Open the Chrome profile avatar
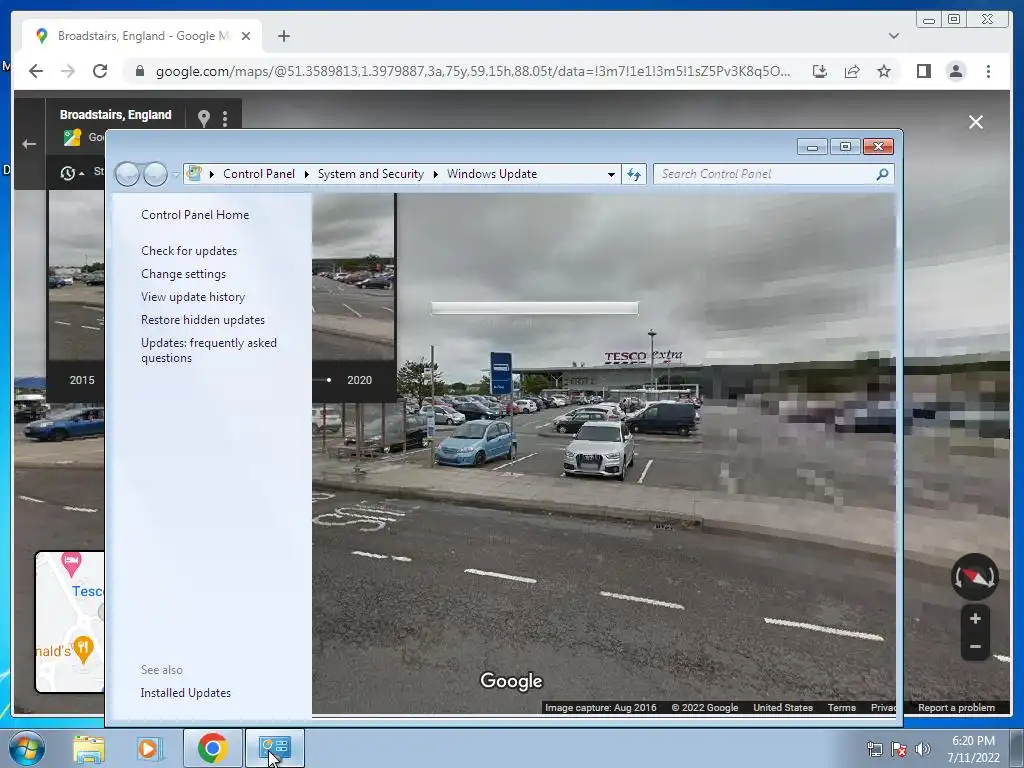This screenshot has width=1024, height=768. [955, 71]
